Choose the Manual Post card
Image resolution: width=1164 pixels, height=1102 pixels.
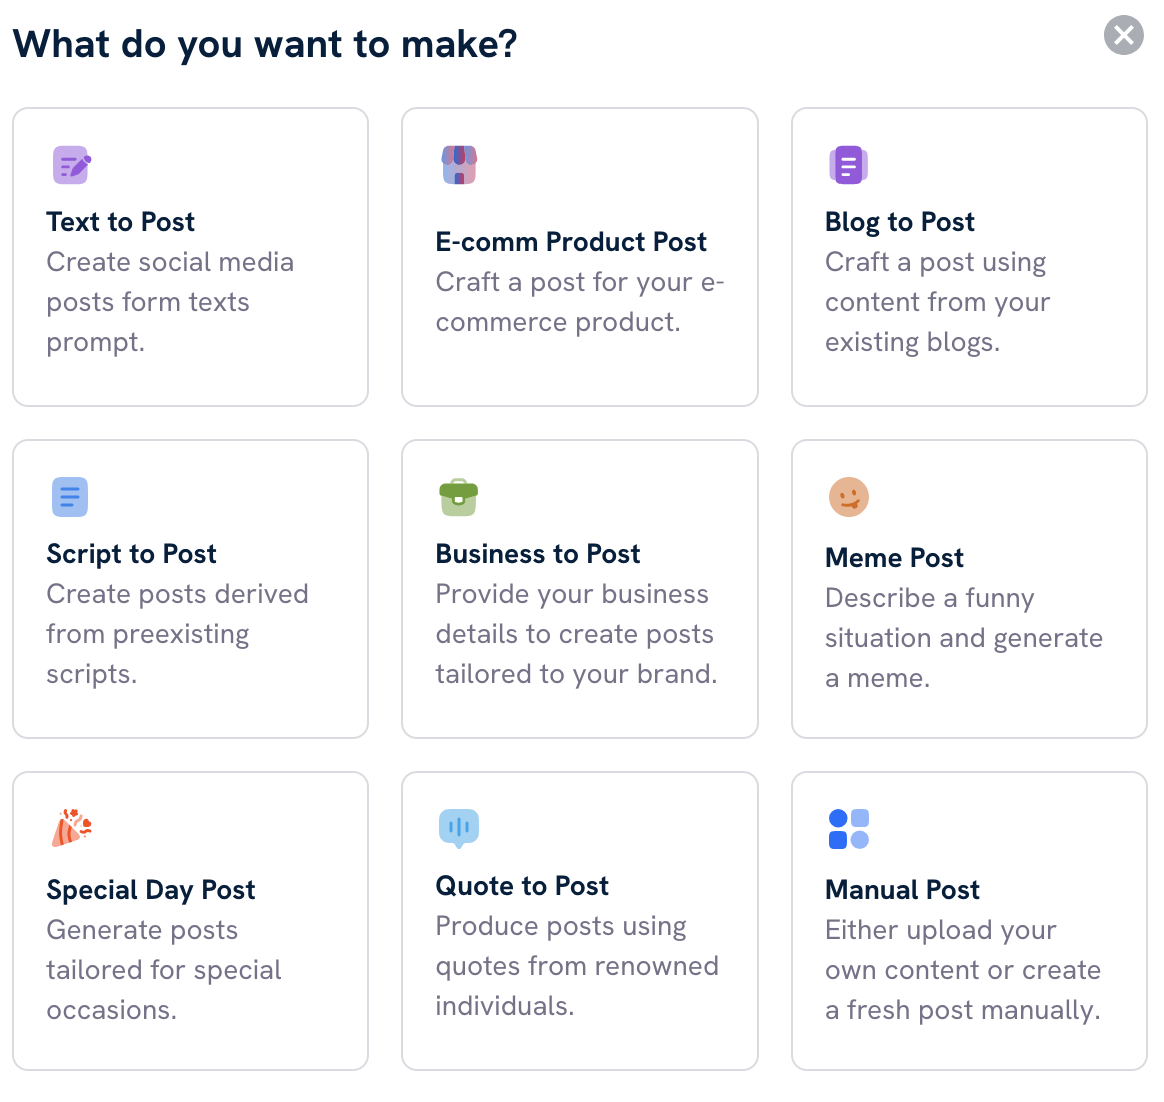tap(969, 920)
